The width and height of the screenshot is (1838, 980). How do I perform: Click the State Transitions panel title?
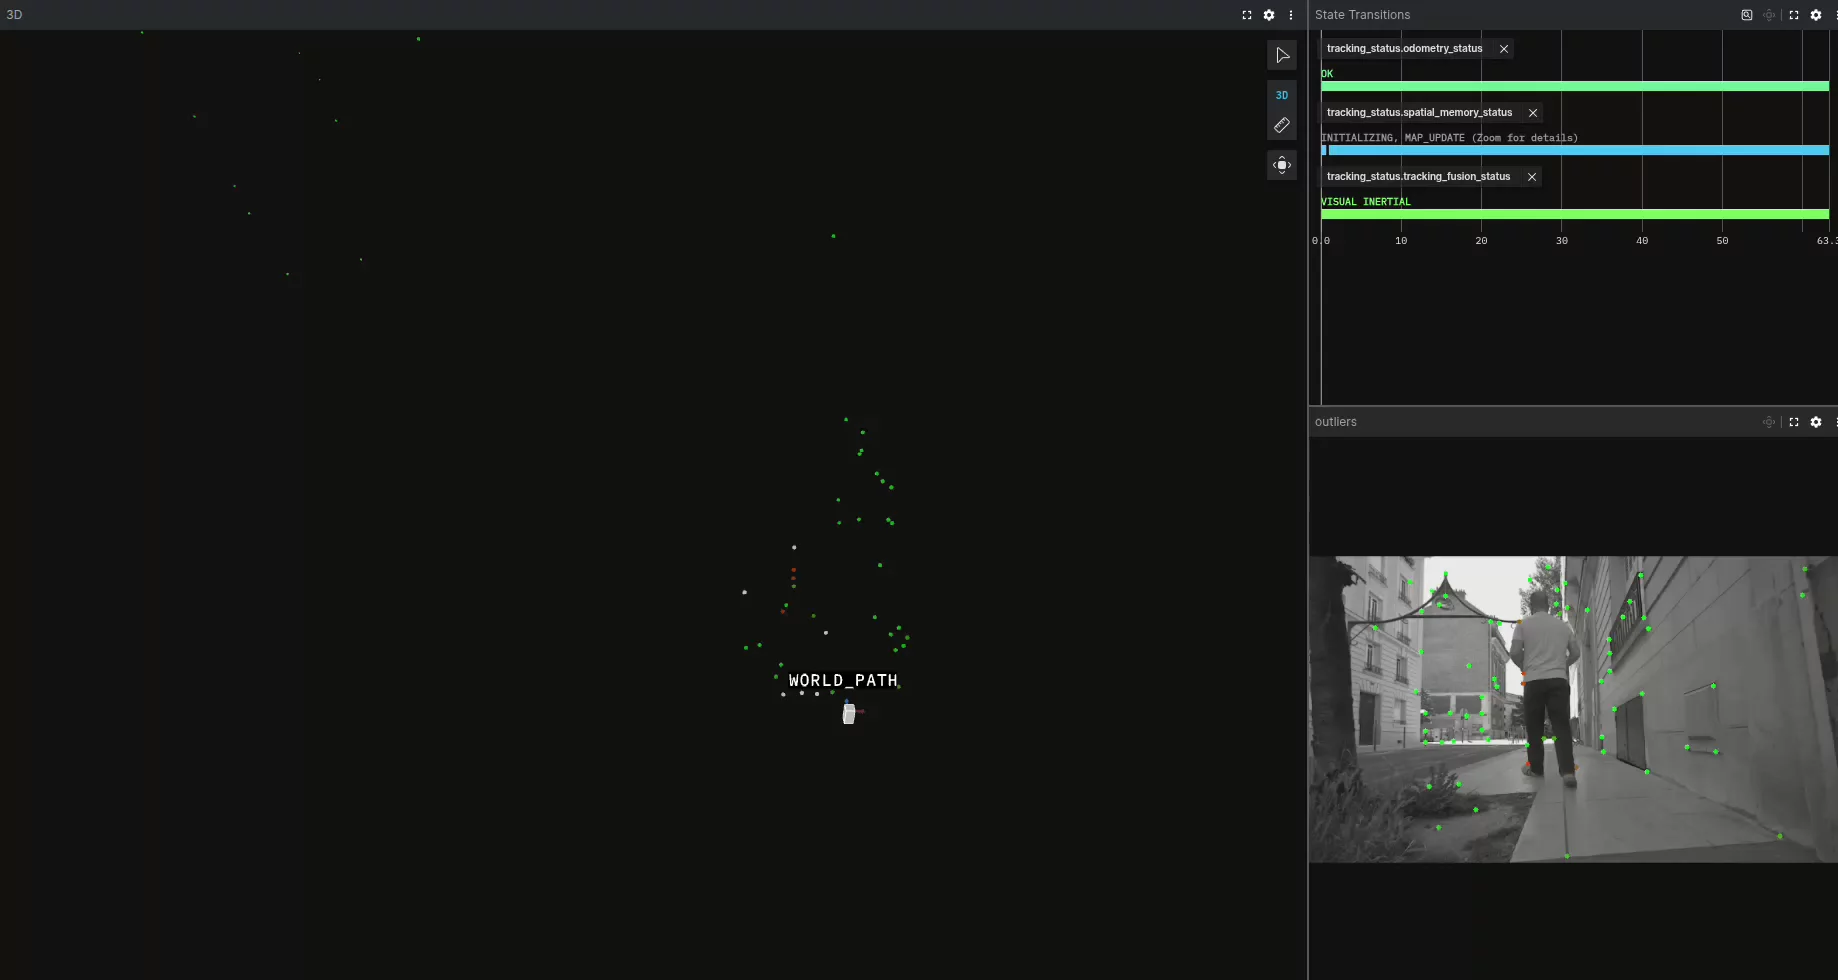tap(1362, 14)
